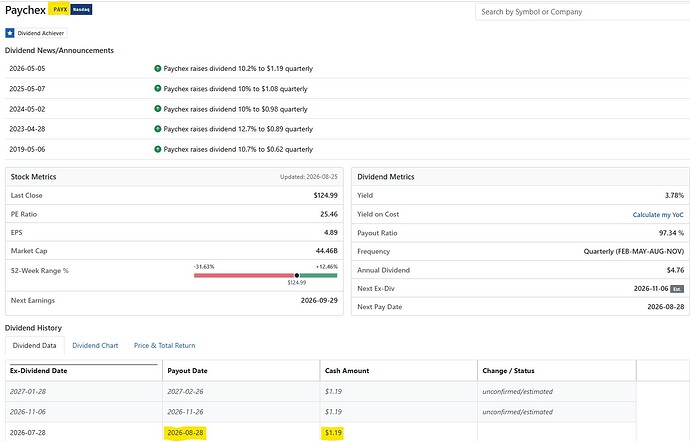This screenshot has height=442, width=690.
Task: Open news: Paychex raises dividend 10.2% to $1.19
Action: click(x=238, y=69)
